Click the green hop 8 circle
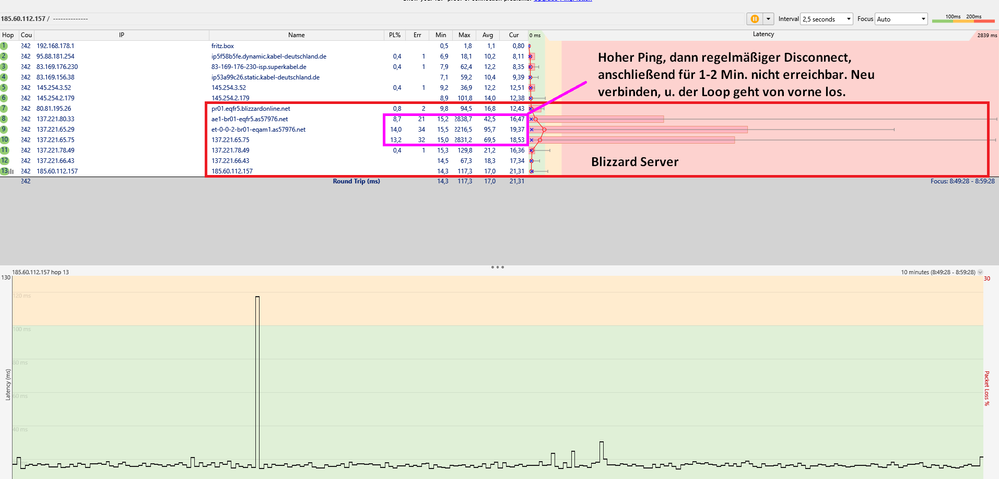 (x=4, y=118)
